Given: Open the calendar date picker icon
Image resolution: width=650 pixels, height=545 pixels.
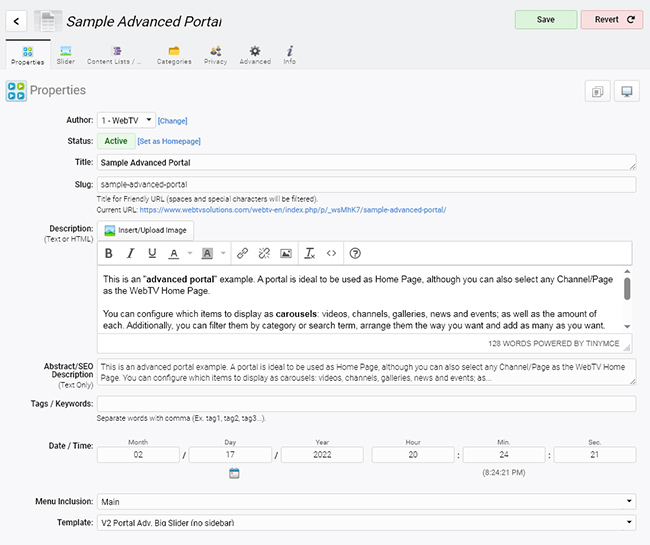Looking at the screenshot, I should click(x=234, y=473).
